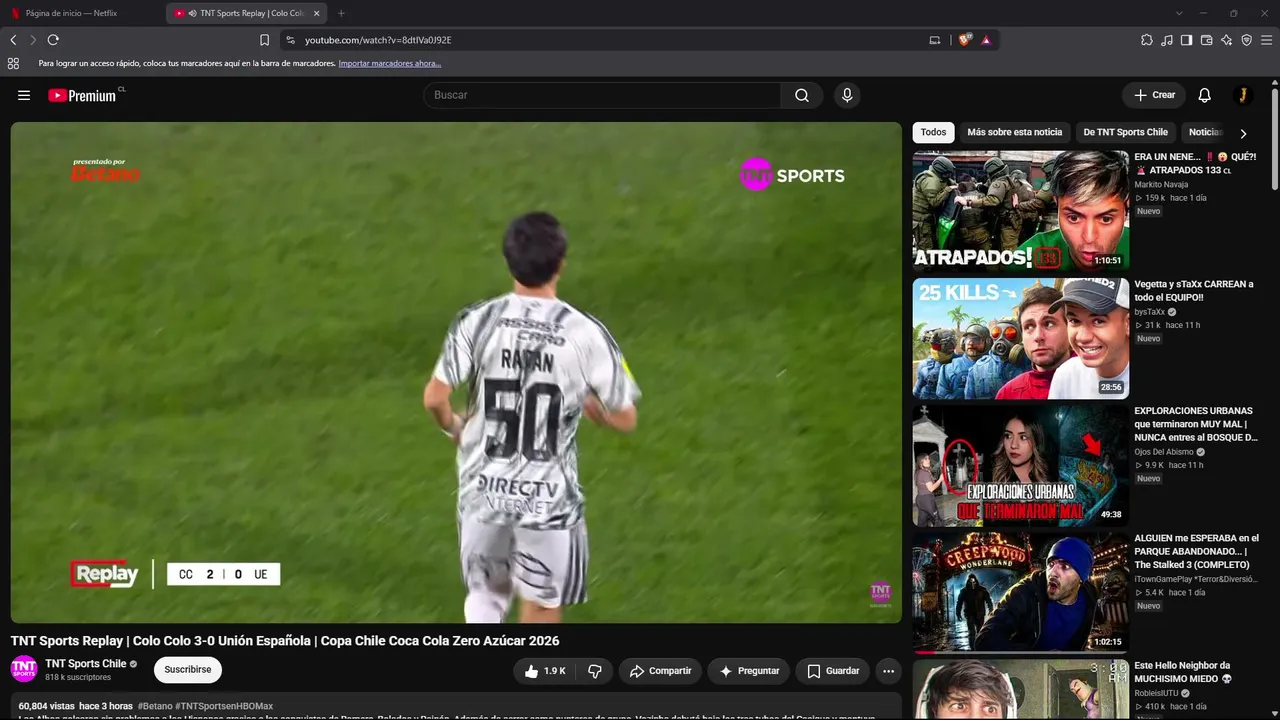Click in the Buscar search field
This screenshot has height=720, width=1280.
(602, 95)
